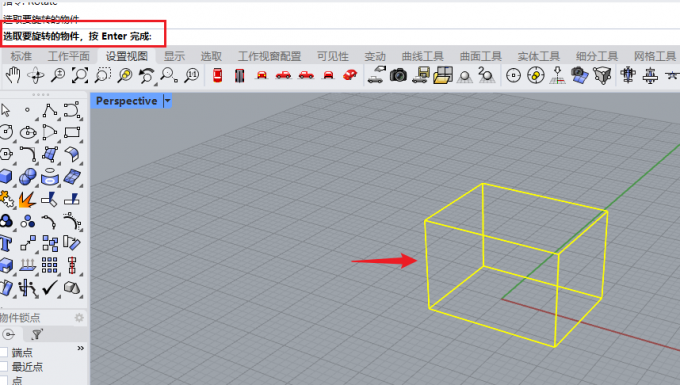Expand the osnap panel chevron
This screenshot has height=385, width=680.
[81, 348]
